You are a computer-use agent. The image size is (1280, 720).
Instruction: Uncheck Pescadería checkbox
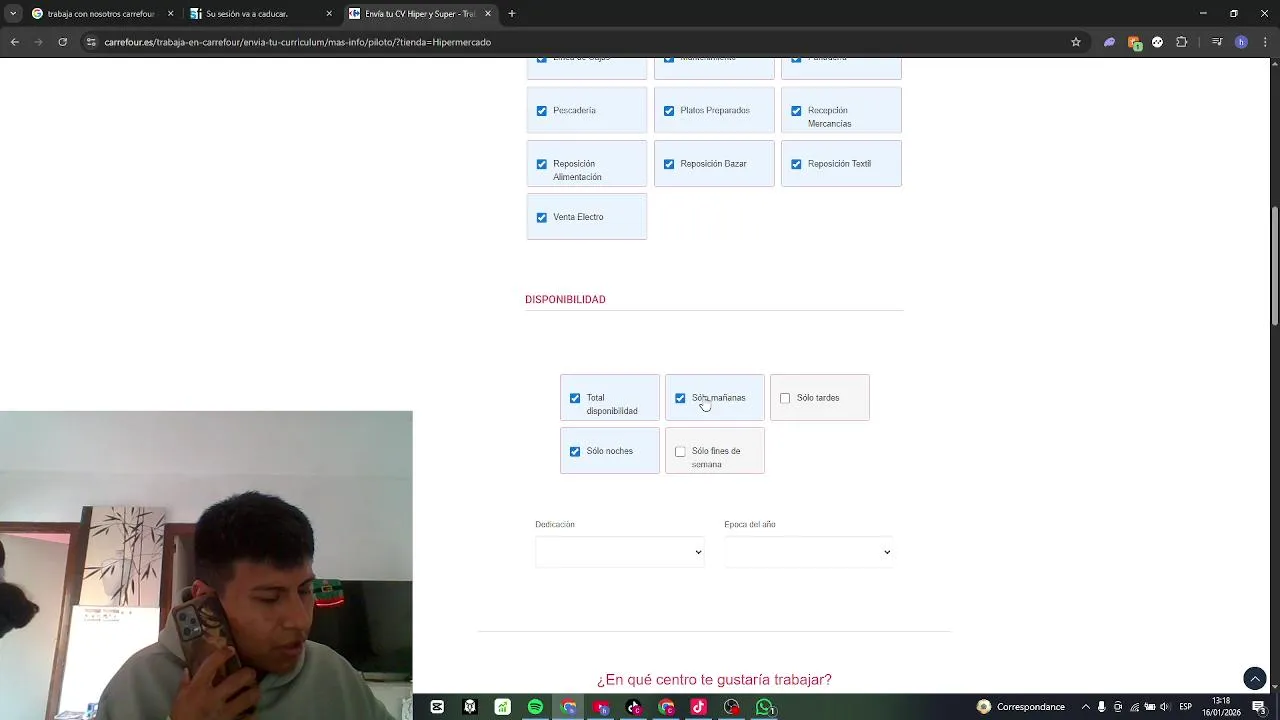542,111
